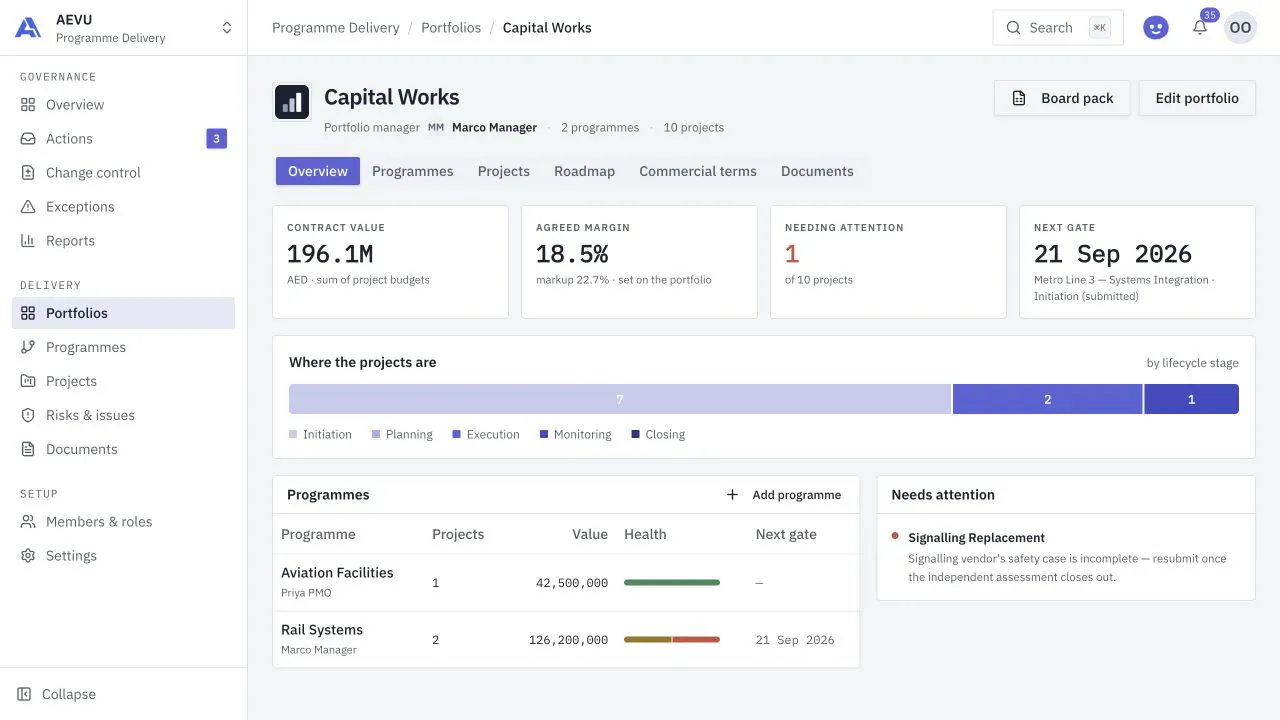
Task: Open Reports in the sidebar
Action: (124, 241)
